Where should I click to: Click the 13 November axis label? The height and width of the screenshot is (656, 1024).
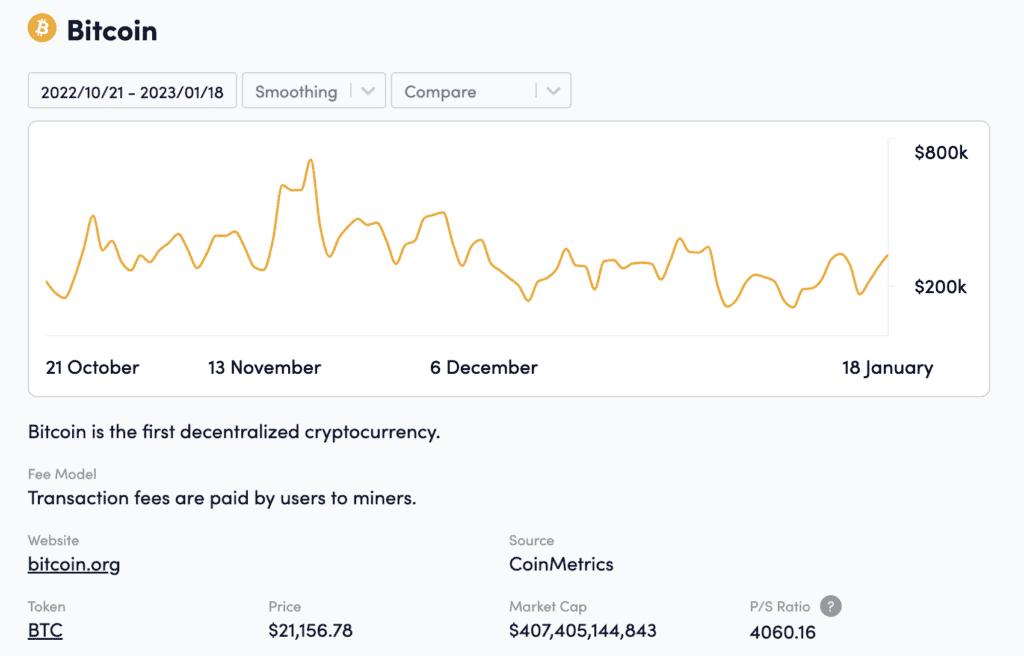(x=264, y=368)
